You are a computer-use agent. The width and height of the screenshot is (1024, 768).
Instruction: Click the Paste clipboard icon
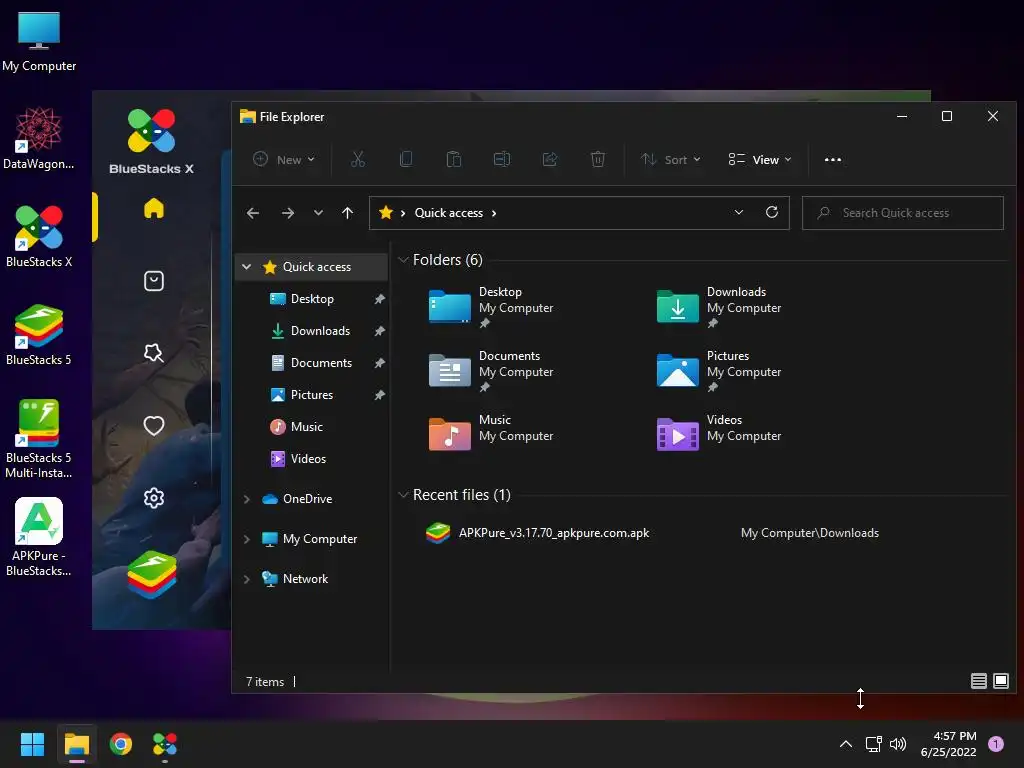point(454,159)
